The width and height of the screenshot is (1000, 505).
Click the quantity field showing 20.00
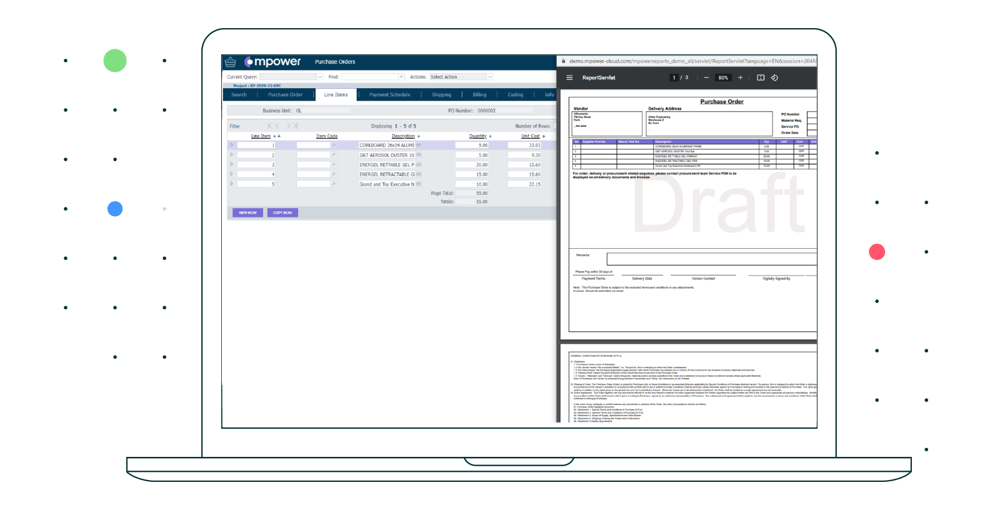click(472, 165)
